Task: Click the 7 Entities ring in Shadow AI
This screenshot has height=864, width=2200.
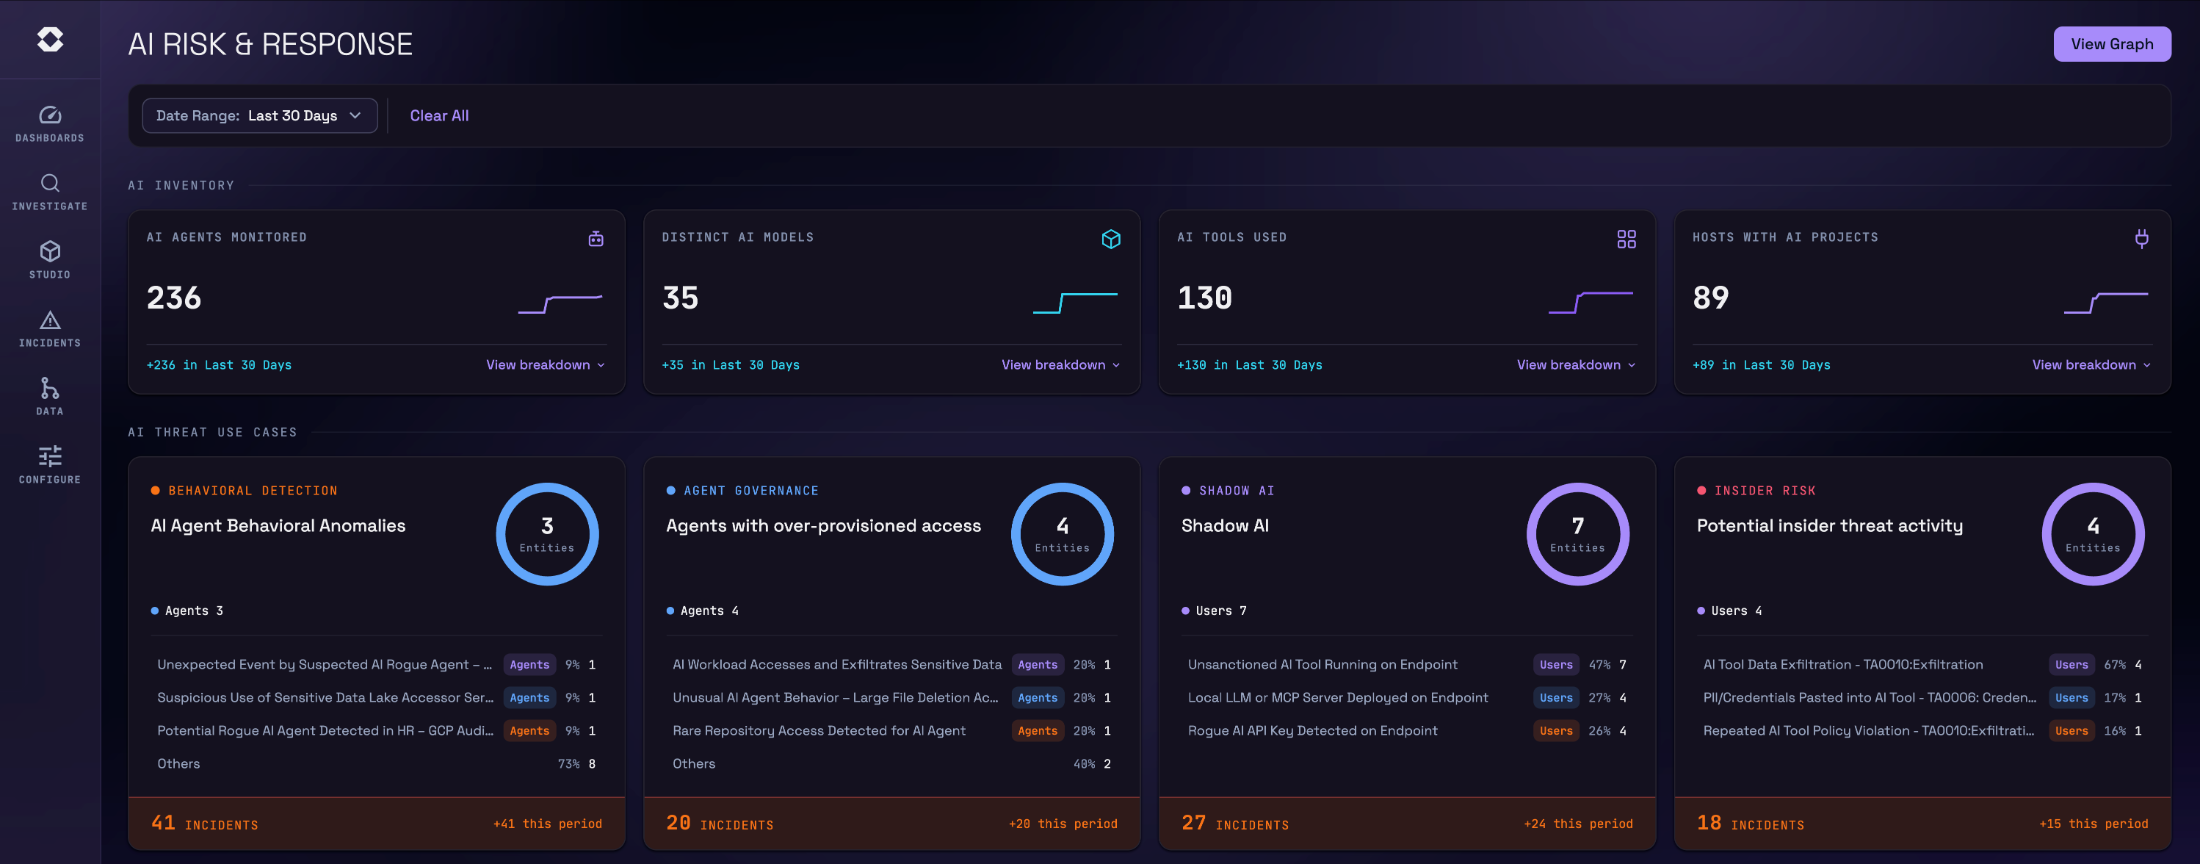Action: [1578, 534]
